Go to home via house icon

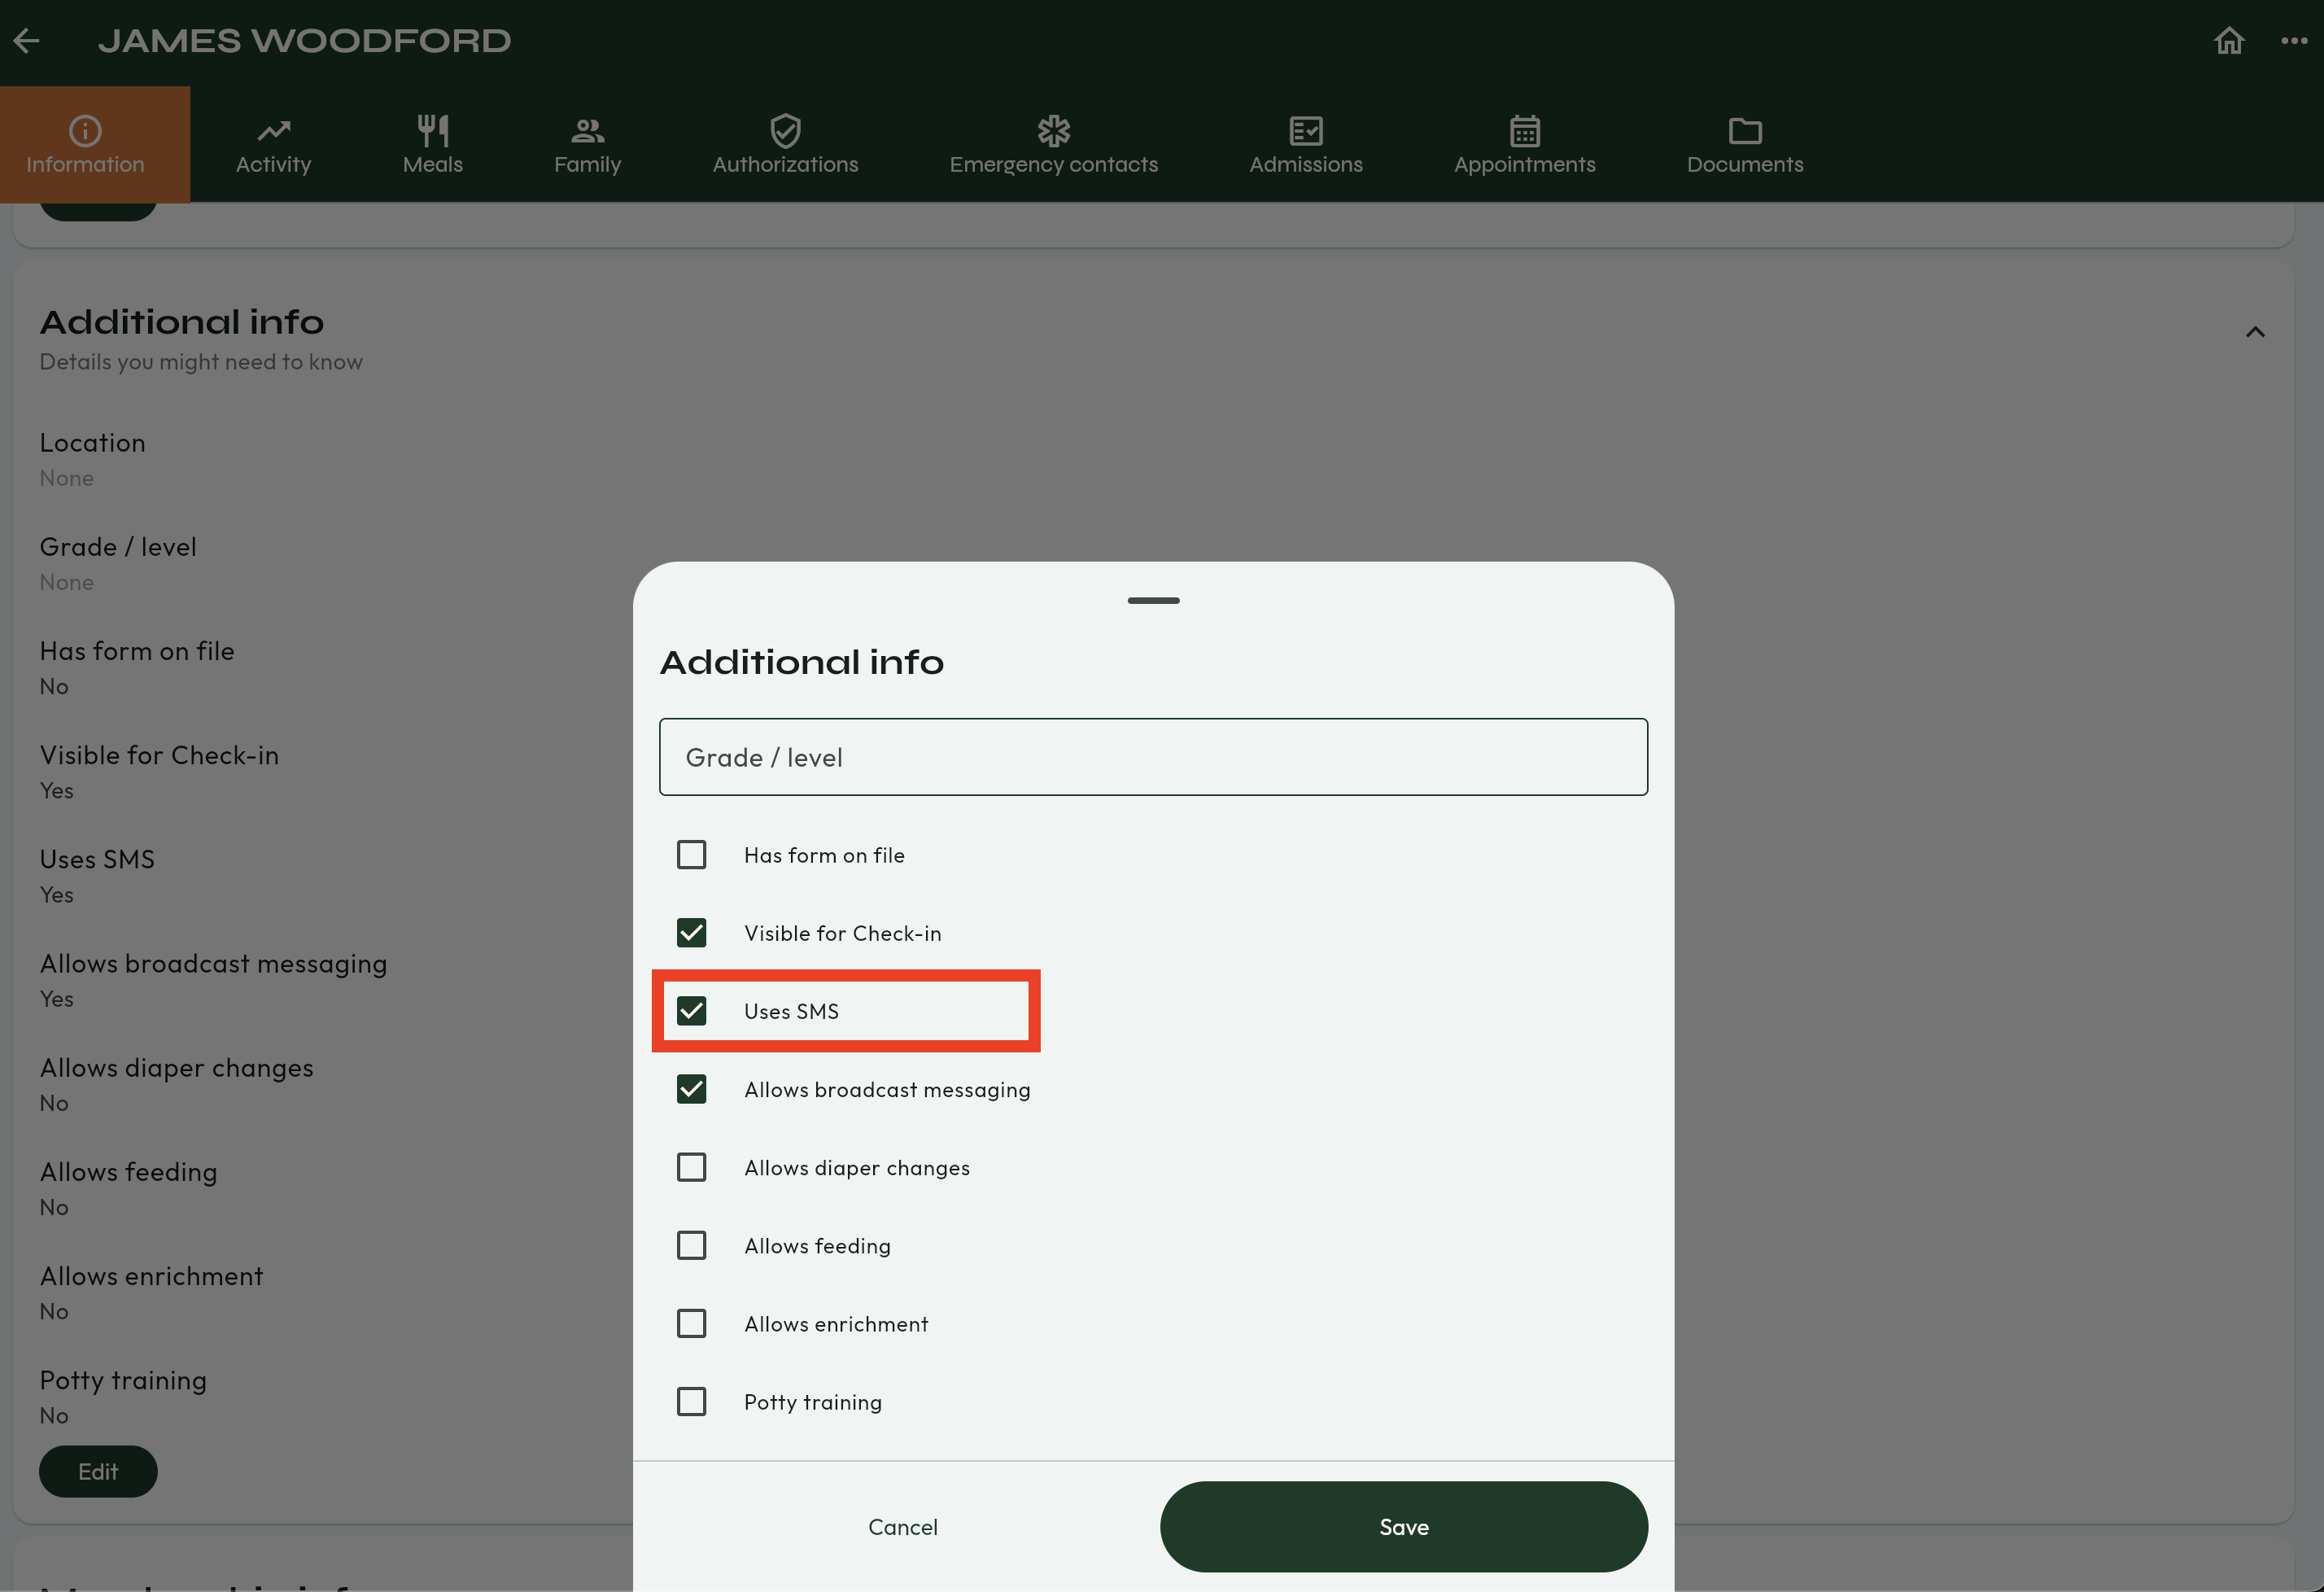pos(2229,41)
